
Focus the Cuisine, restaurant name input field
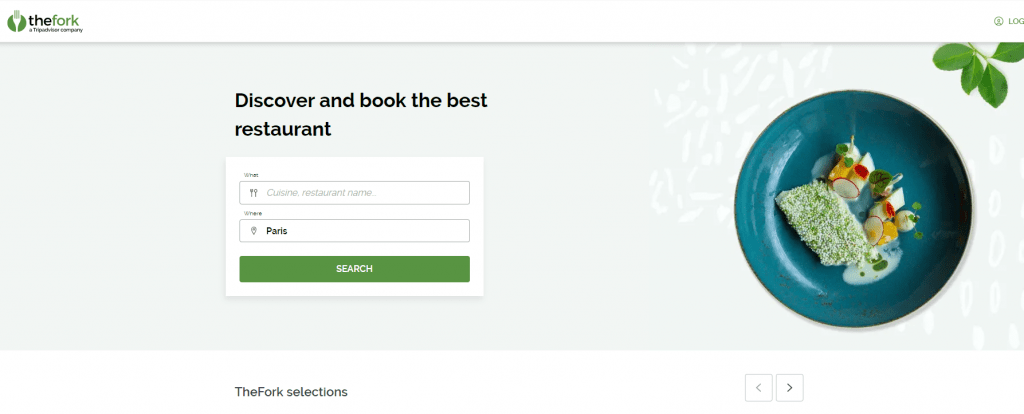[355, 193]
